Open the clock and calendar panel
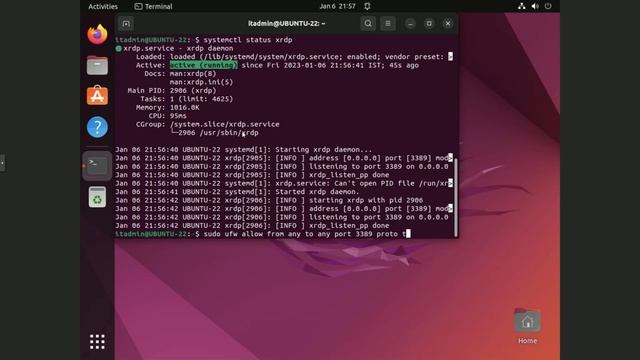 tap(338, 7)
